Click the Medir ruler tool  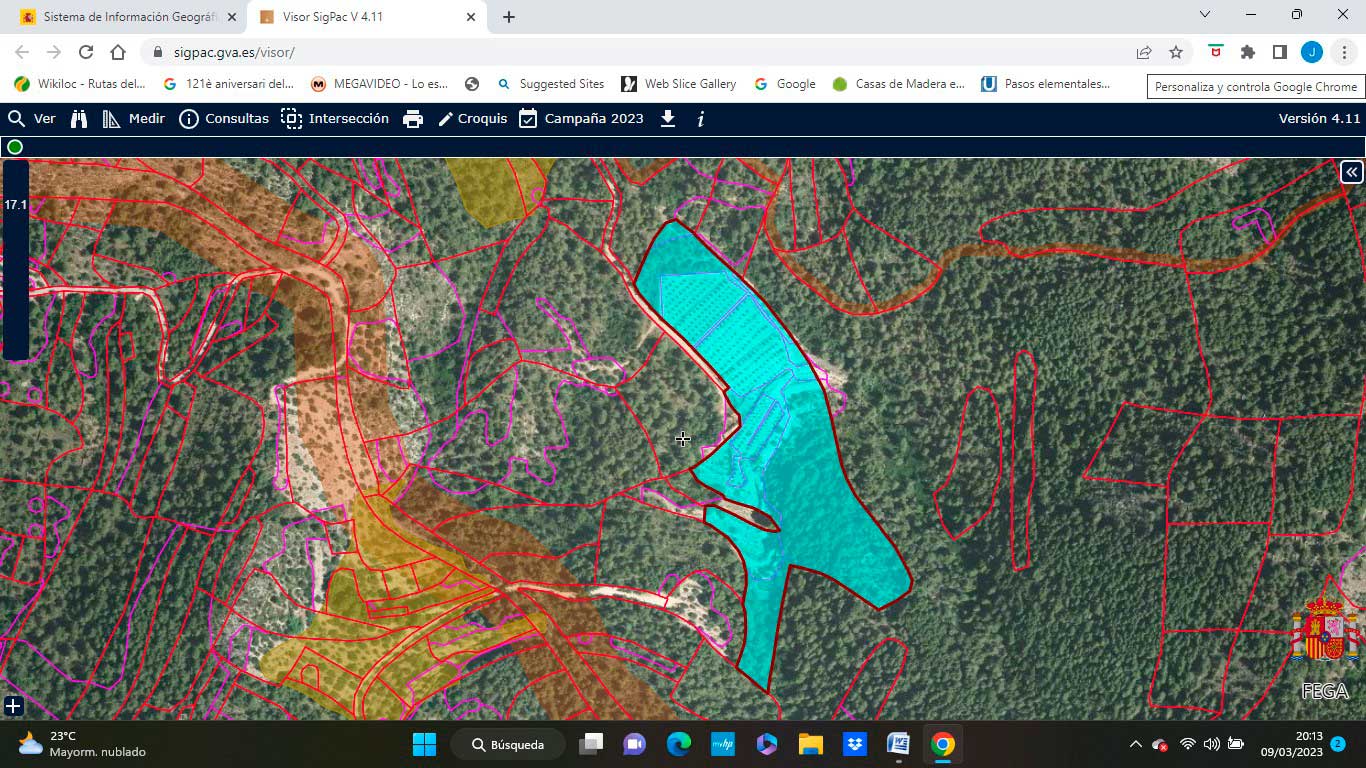tap(134, 119)
